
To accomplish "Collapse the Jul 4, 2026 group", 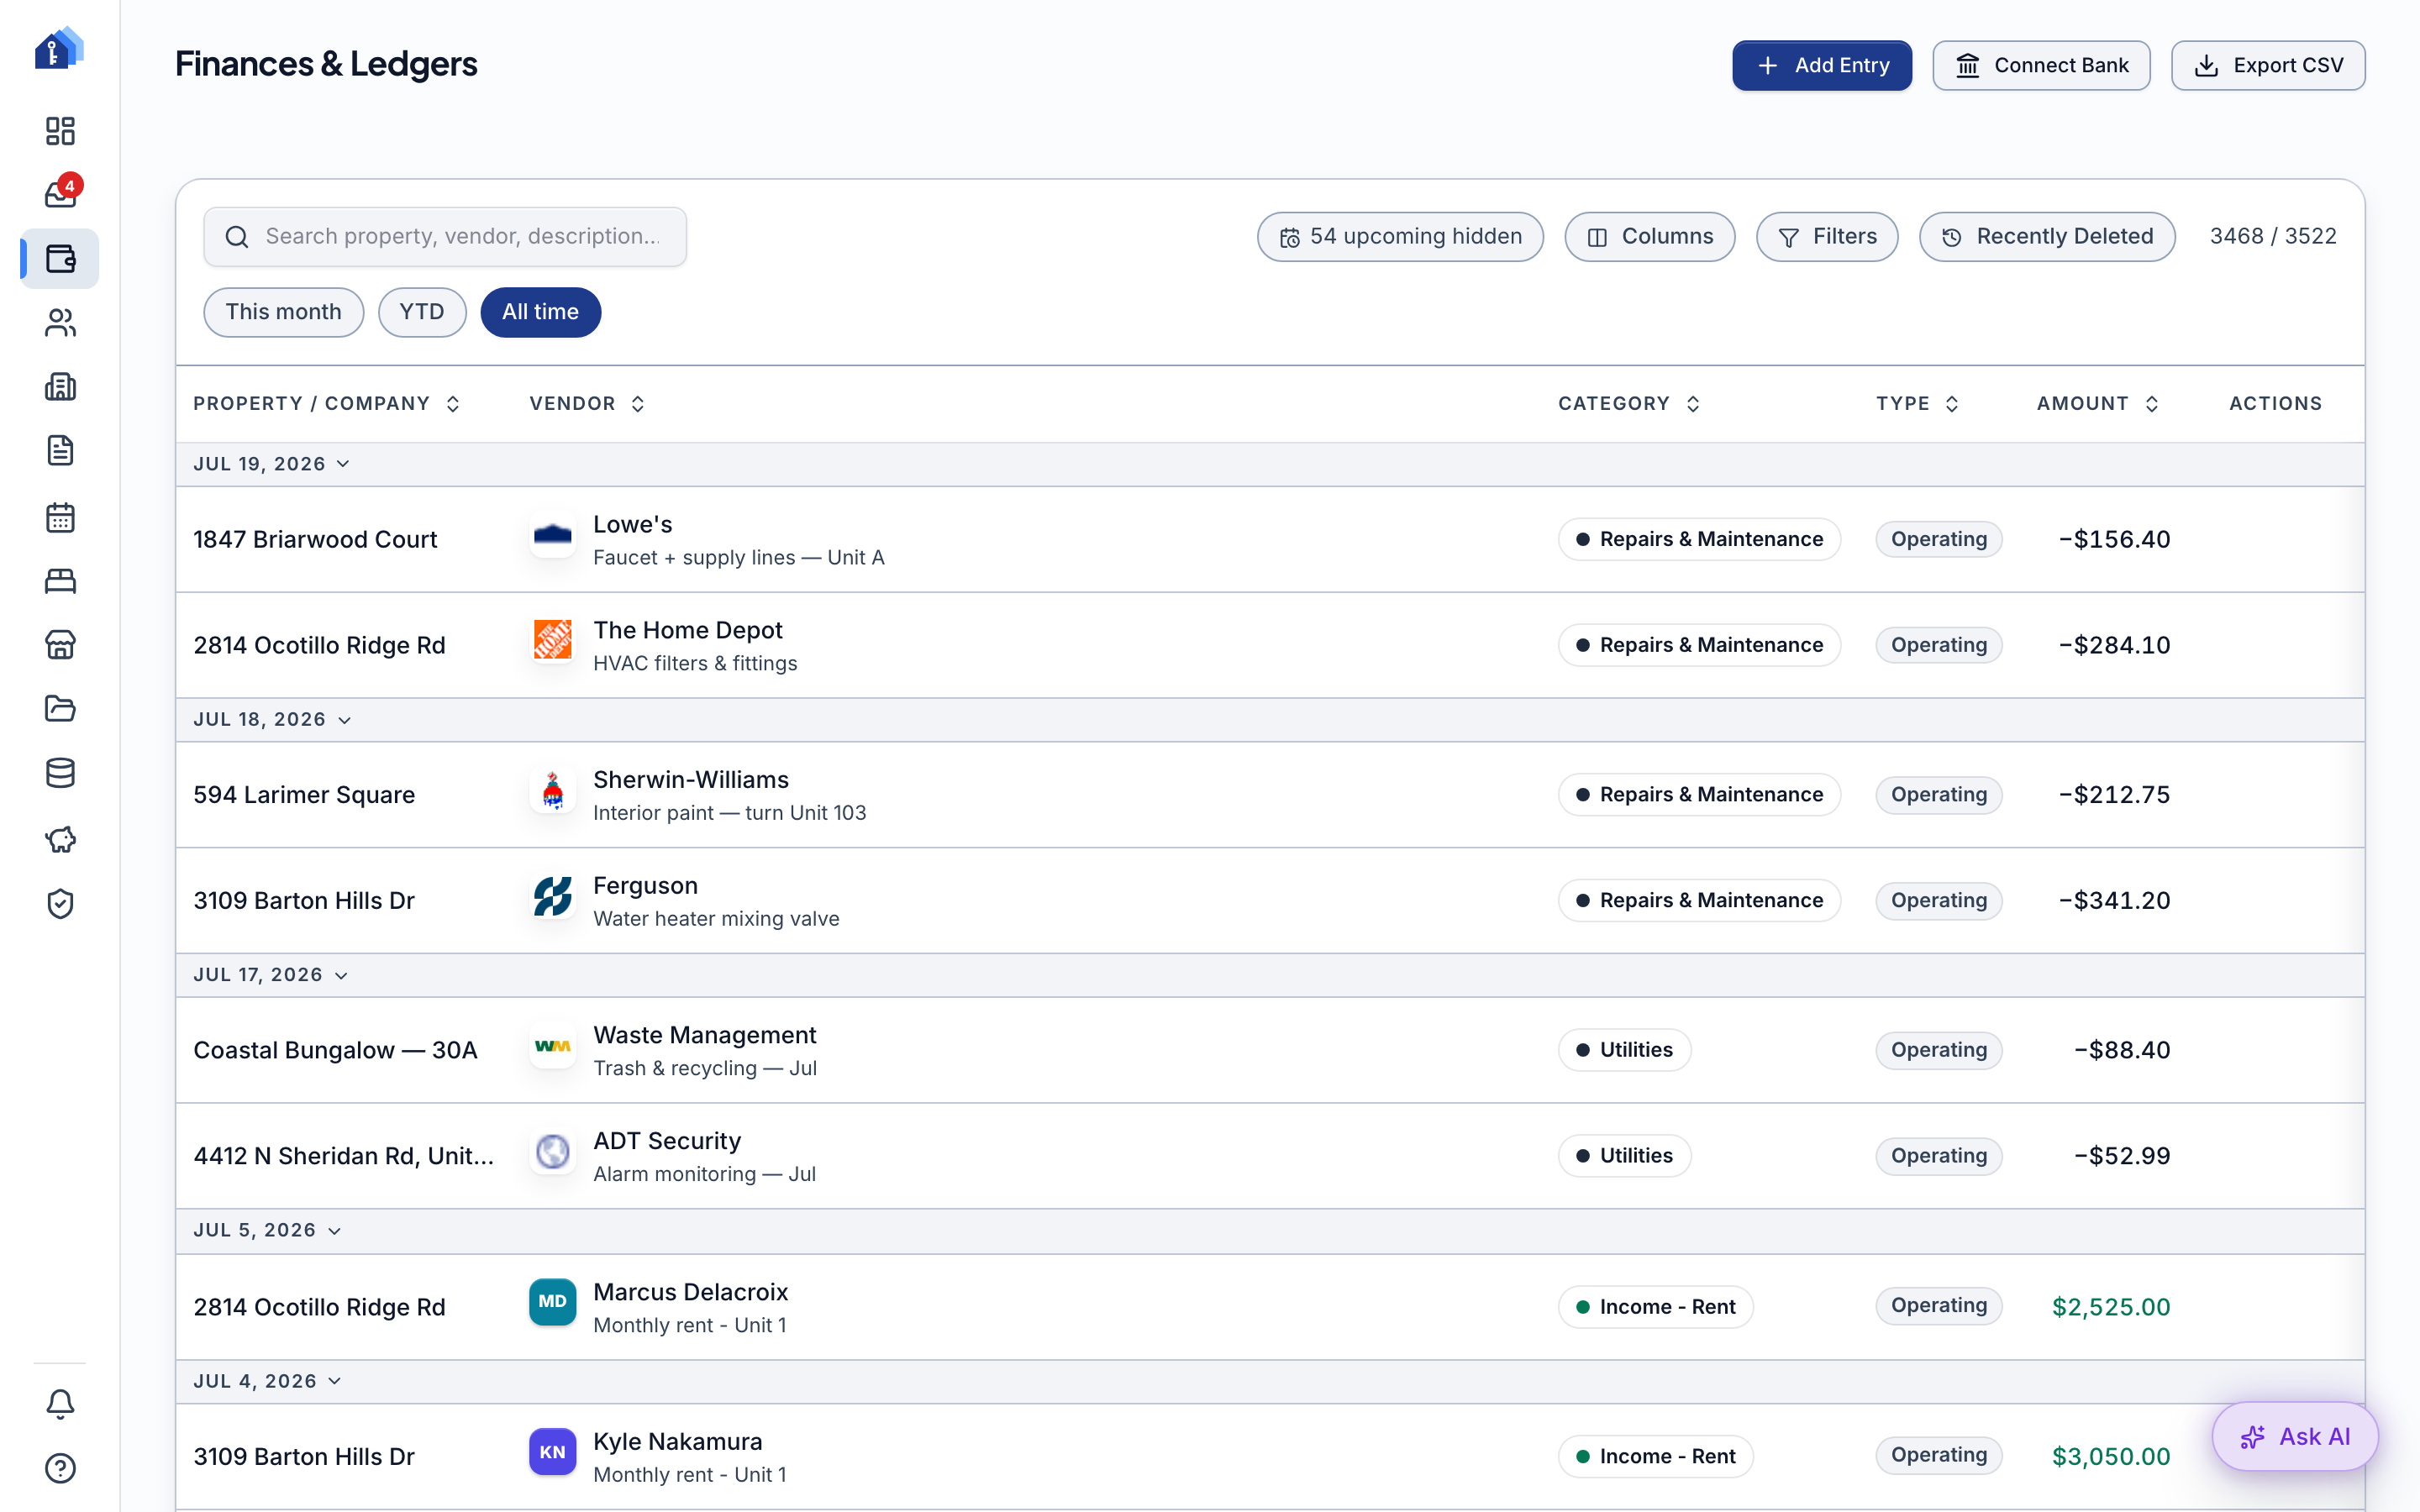I will [x=267, y=1381].
